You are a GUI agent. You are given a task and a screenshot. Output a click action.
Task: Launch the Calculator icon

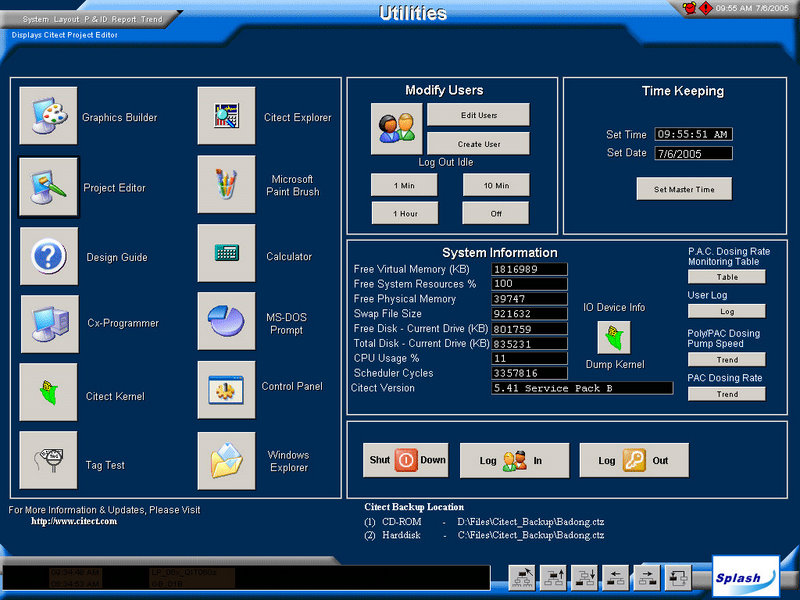[226, 254]
